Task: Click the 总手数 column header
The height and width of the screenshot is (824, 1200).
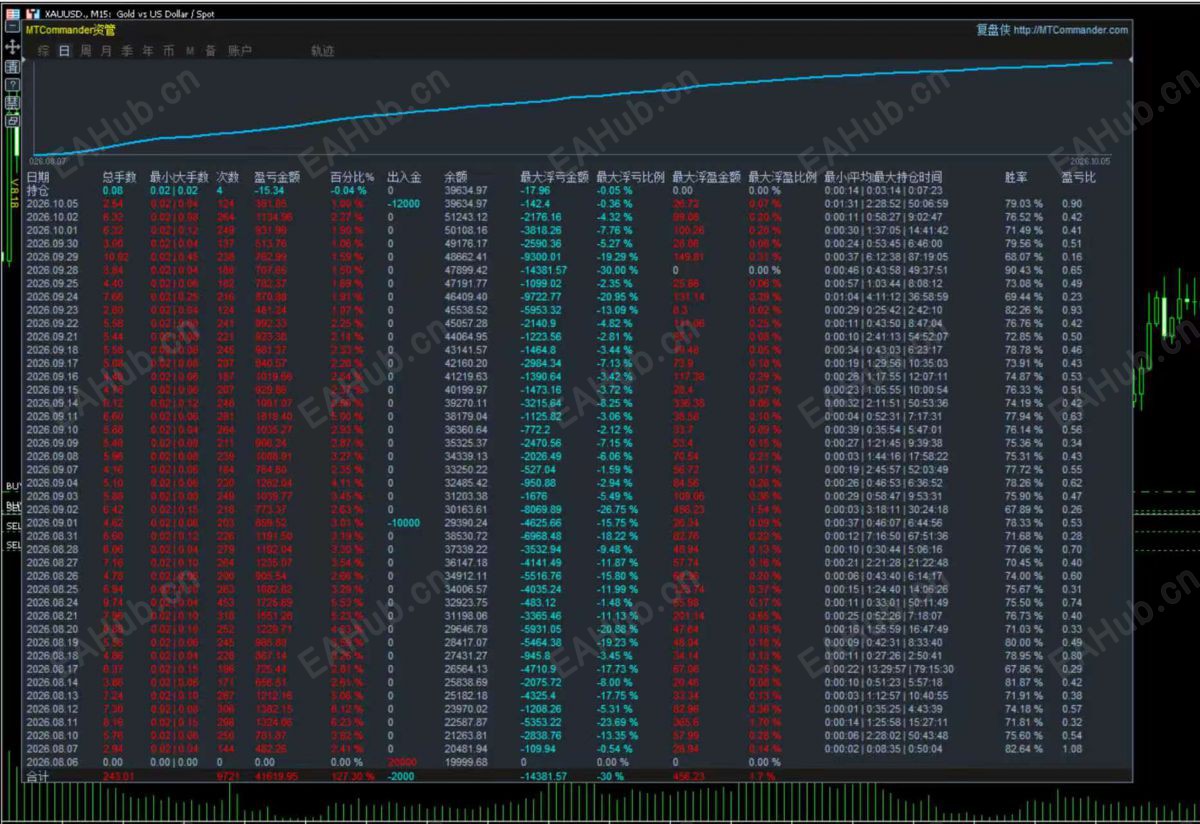Action: [x=120, y=177]
